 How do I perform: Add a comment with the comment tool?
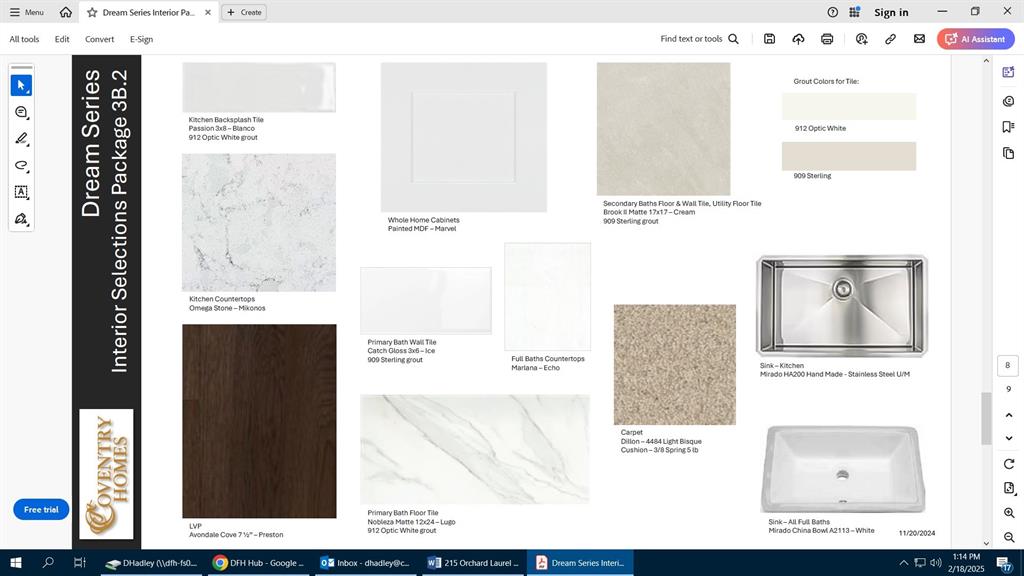click(x=22, y=112)
